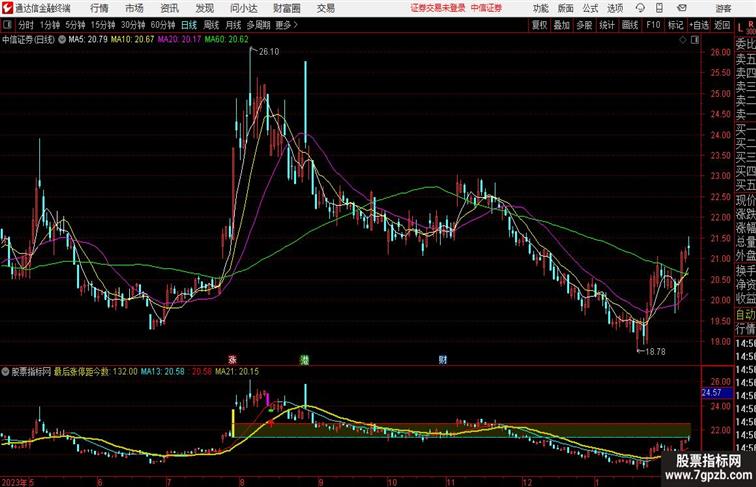Click the 返回 back button
756x487 pixels.
(x=722, y=25)
